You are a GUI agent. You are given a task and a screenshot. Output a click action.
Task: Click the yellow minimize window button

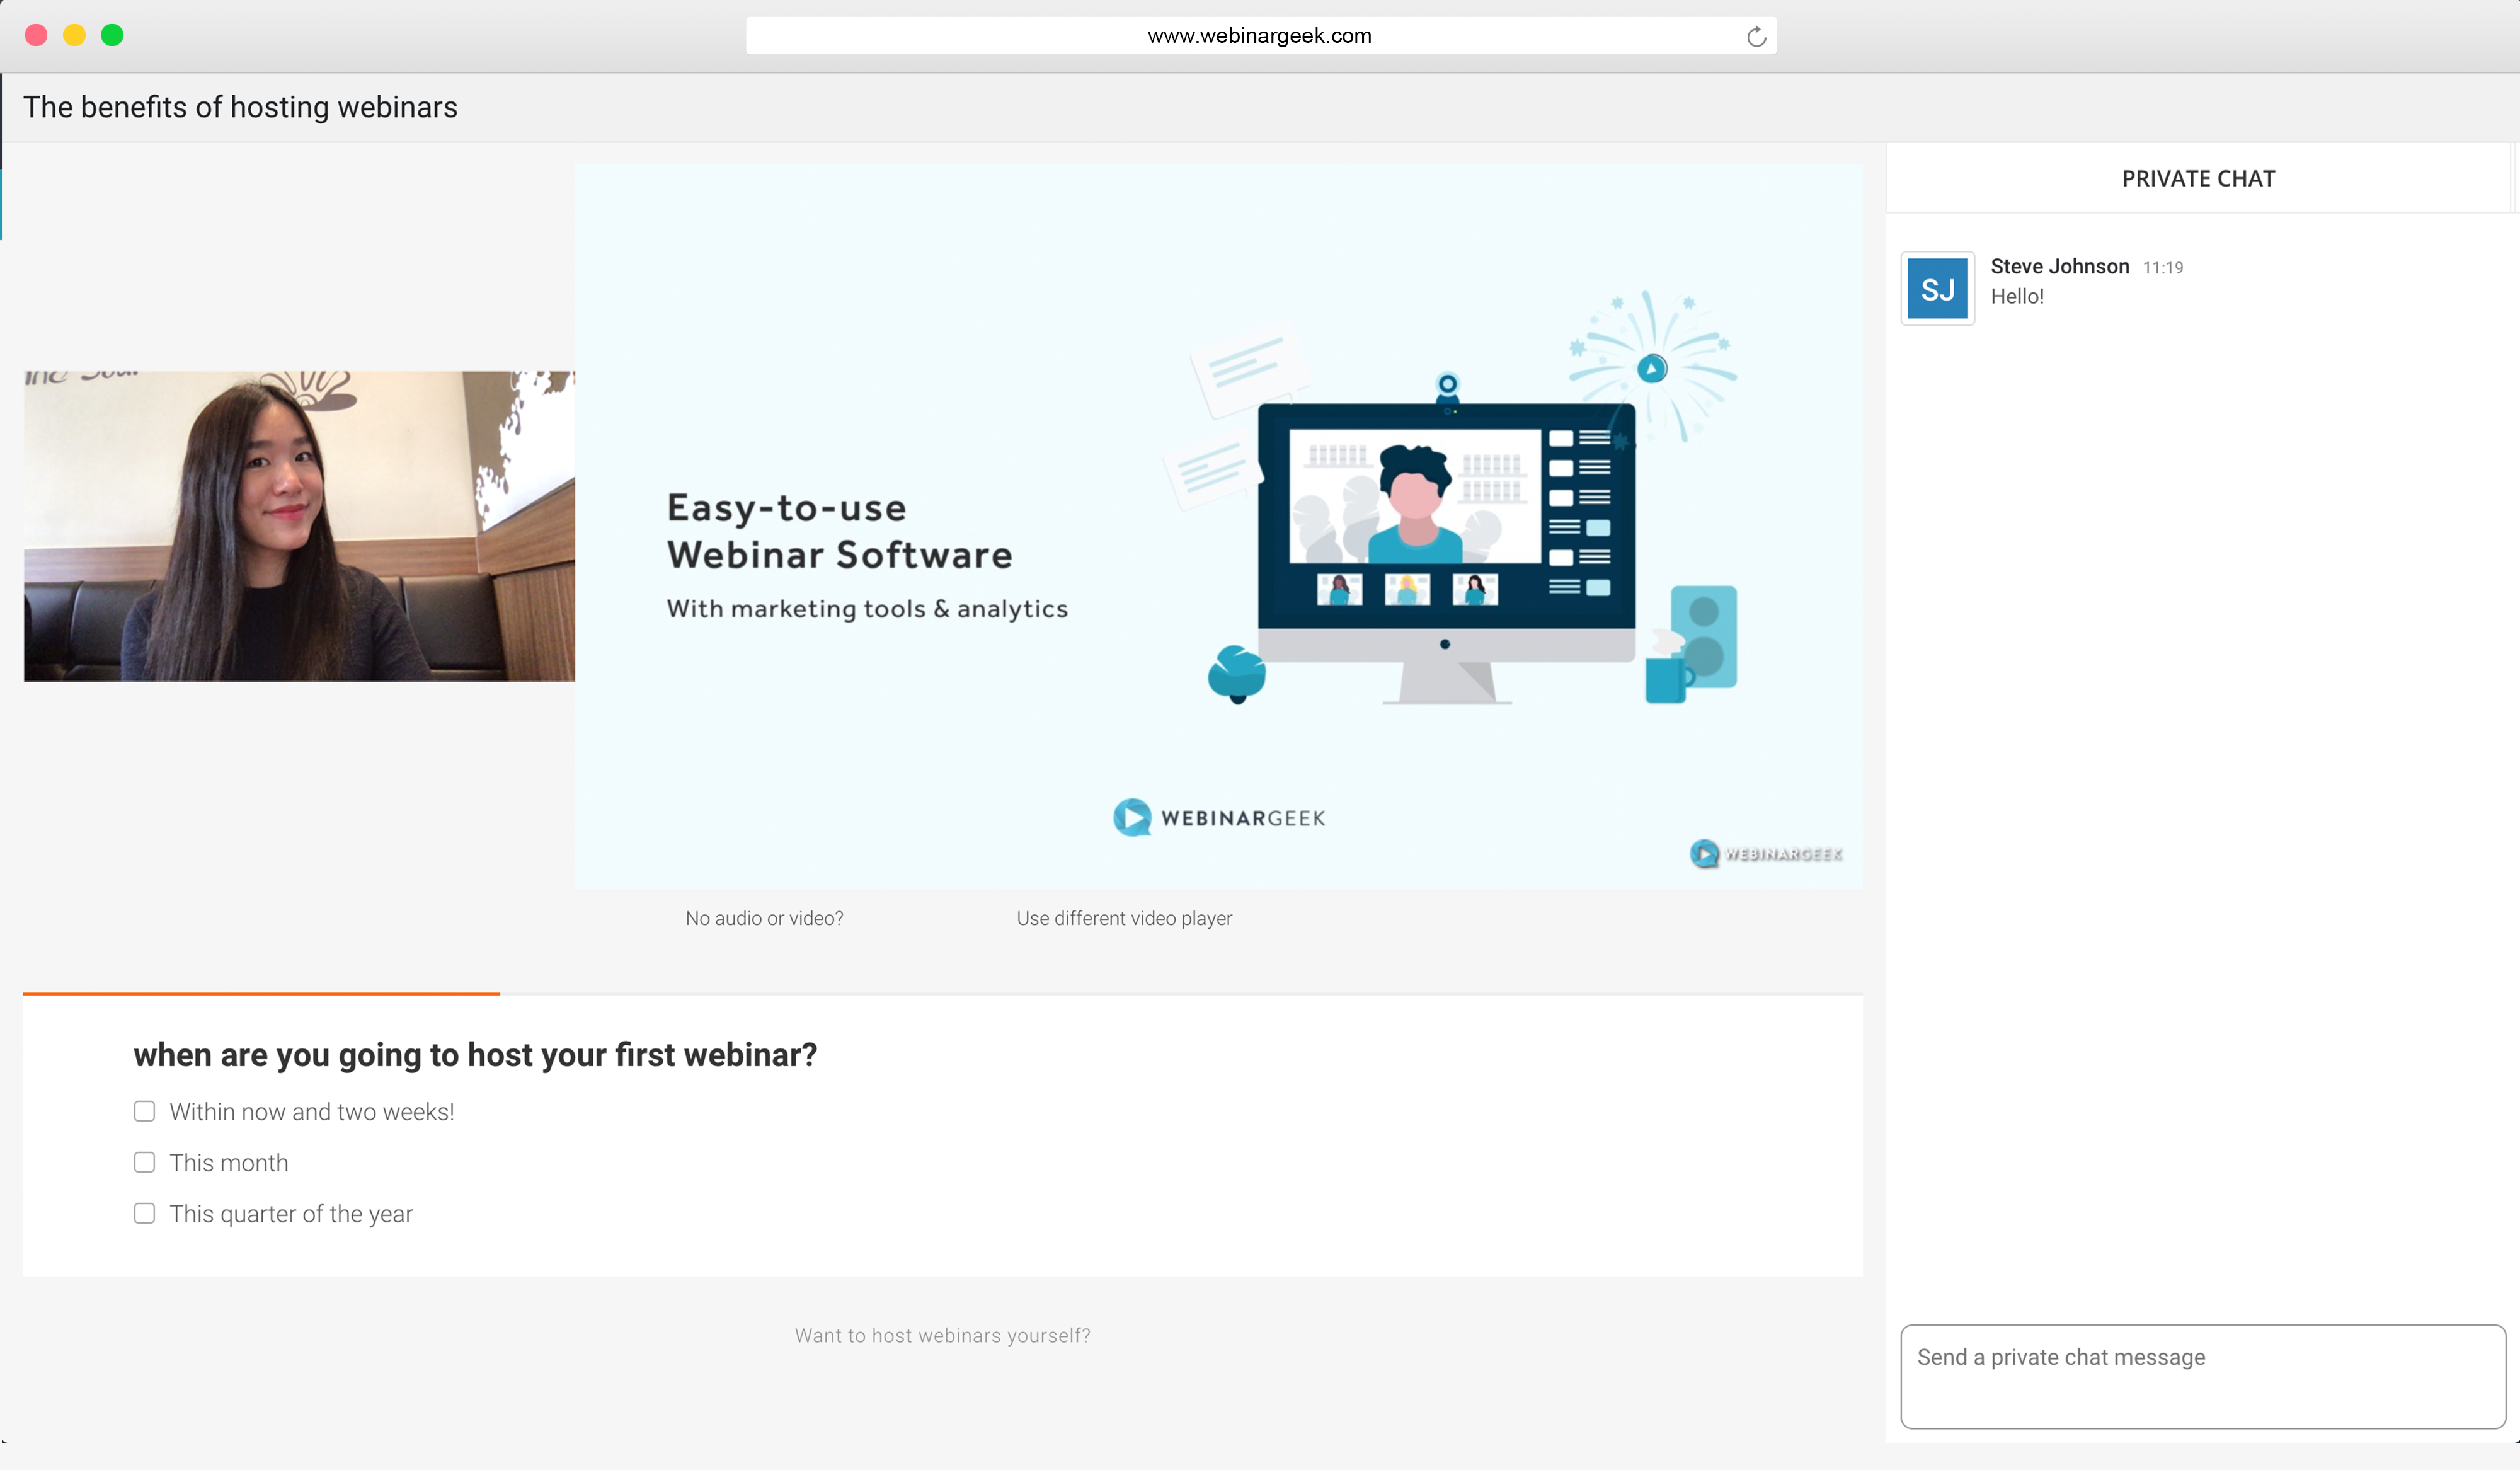(x=74, y=35)
